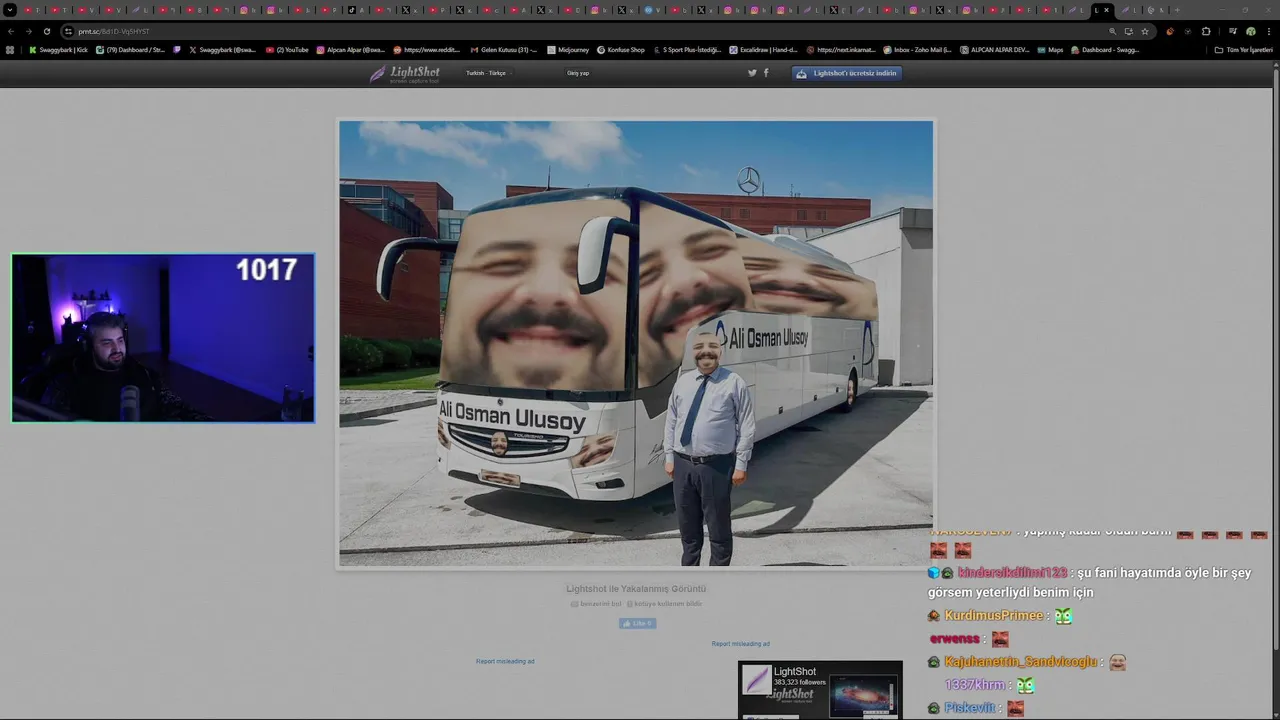Click the Facebook Like button
The width and height of the screenshot is (1280, 720).
(x=637, y=623)
